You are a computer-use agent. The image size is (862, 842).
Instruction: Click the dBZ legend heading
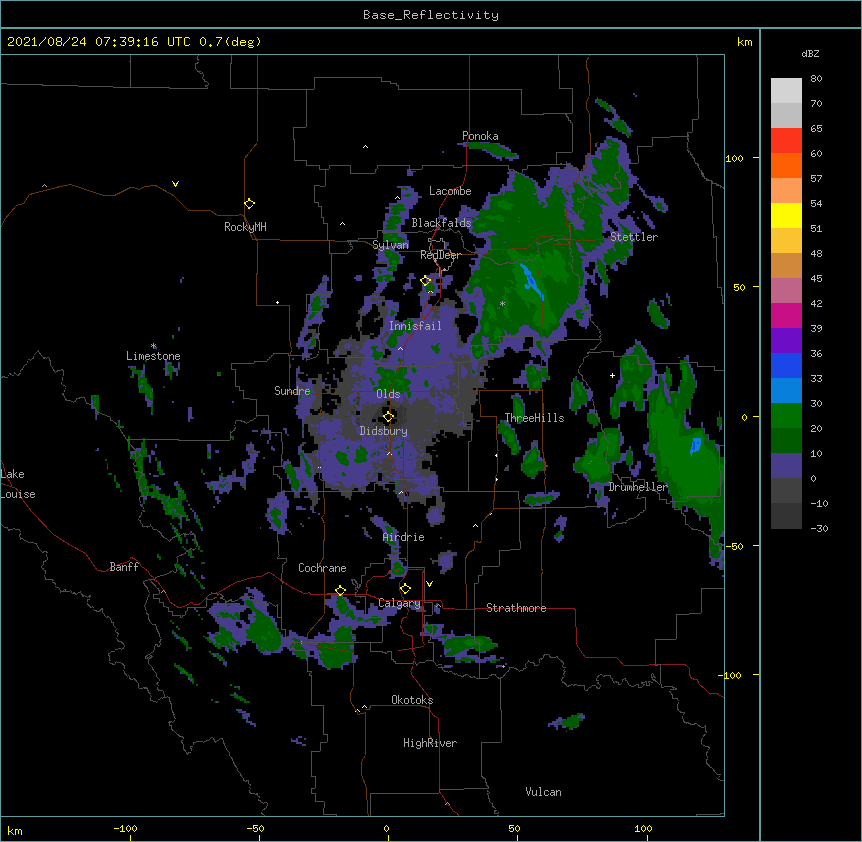(x=810, y=54)
